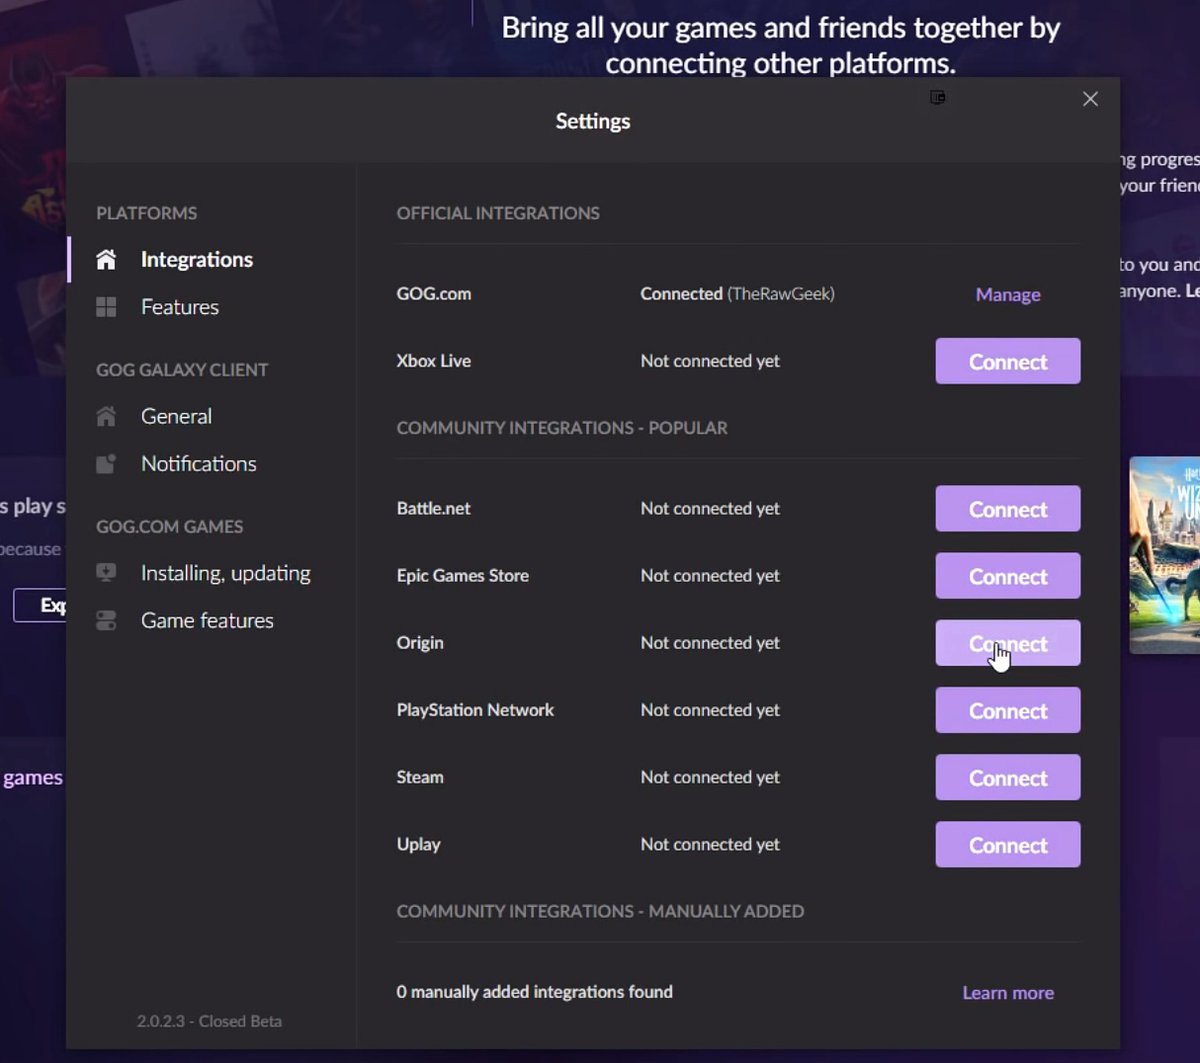Click the Game features toggle icon
The width and height of the screenshot is (1200, 1063).
[x=106, y=621]
